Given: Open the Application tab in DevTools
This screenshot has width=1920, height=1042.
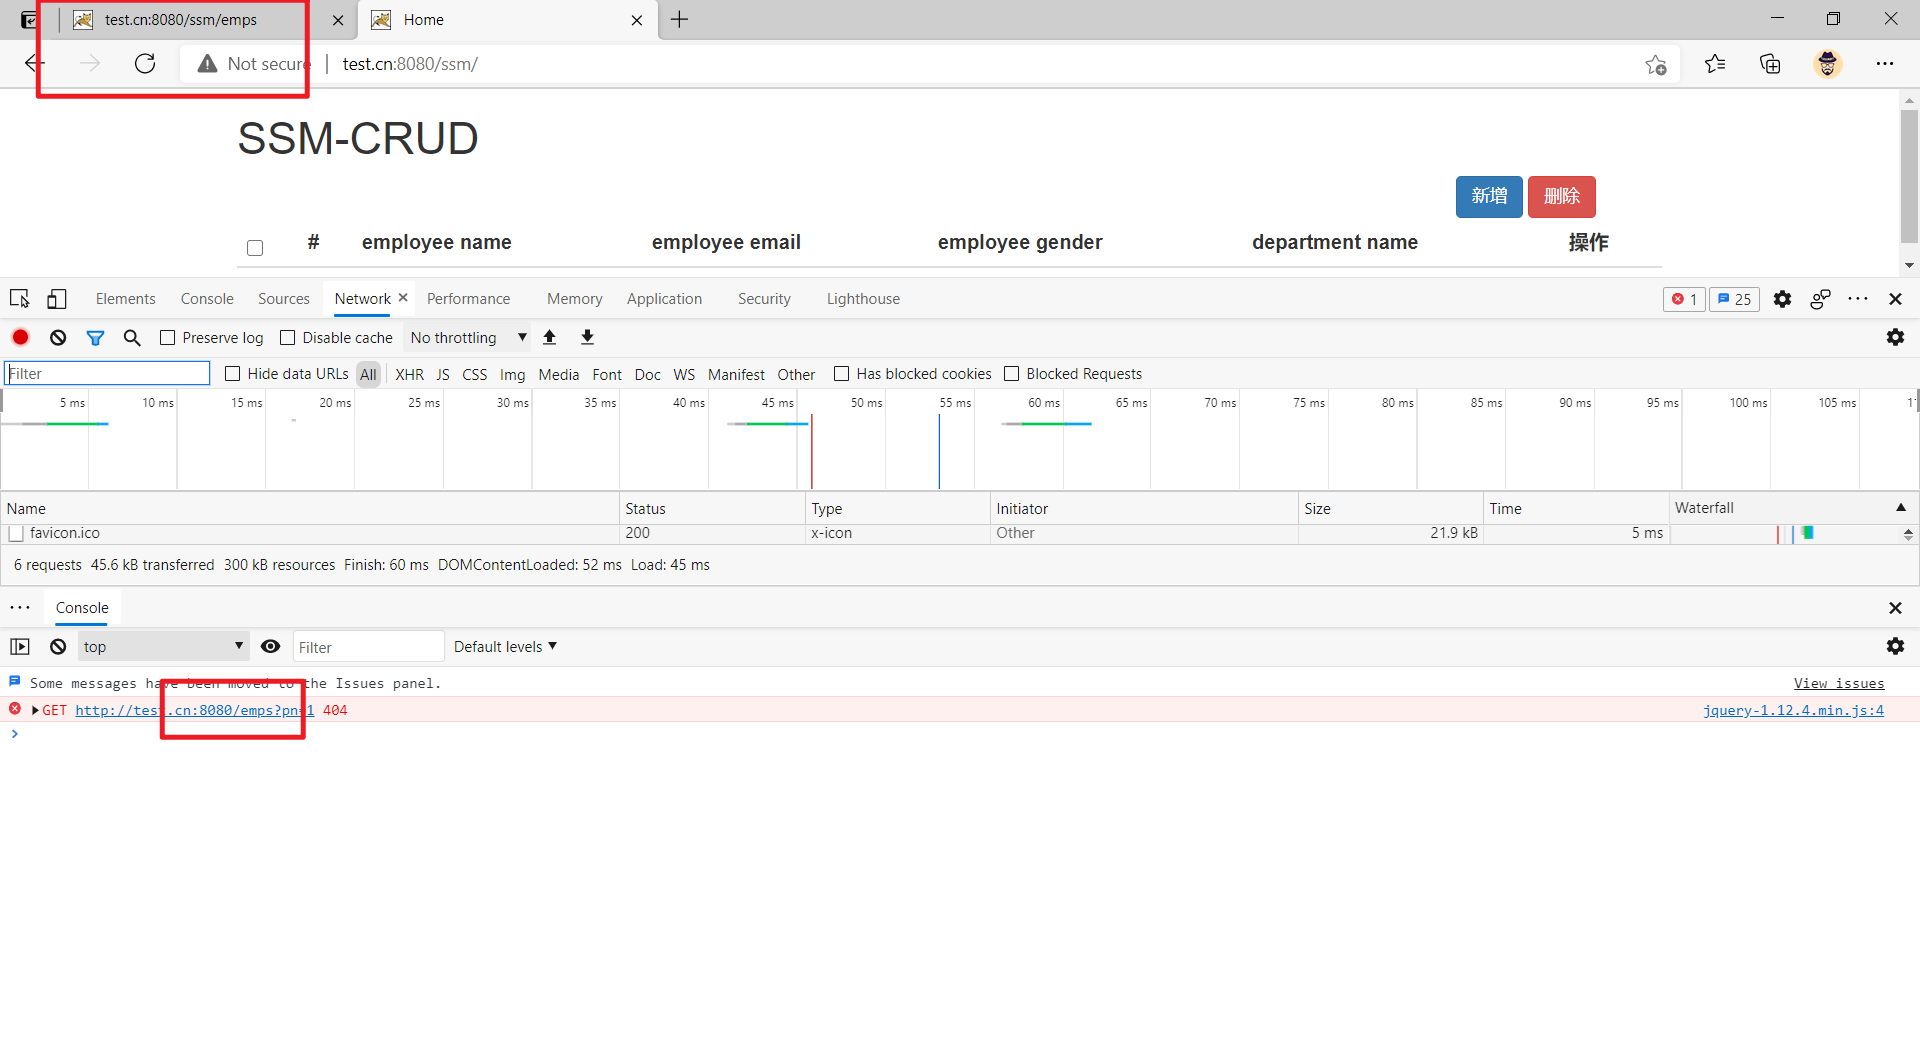Looking at the screenshot, I should click(x=664, y=299).
